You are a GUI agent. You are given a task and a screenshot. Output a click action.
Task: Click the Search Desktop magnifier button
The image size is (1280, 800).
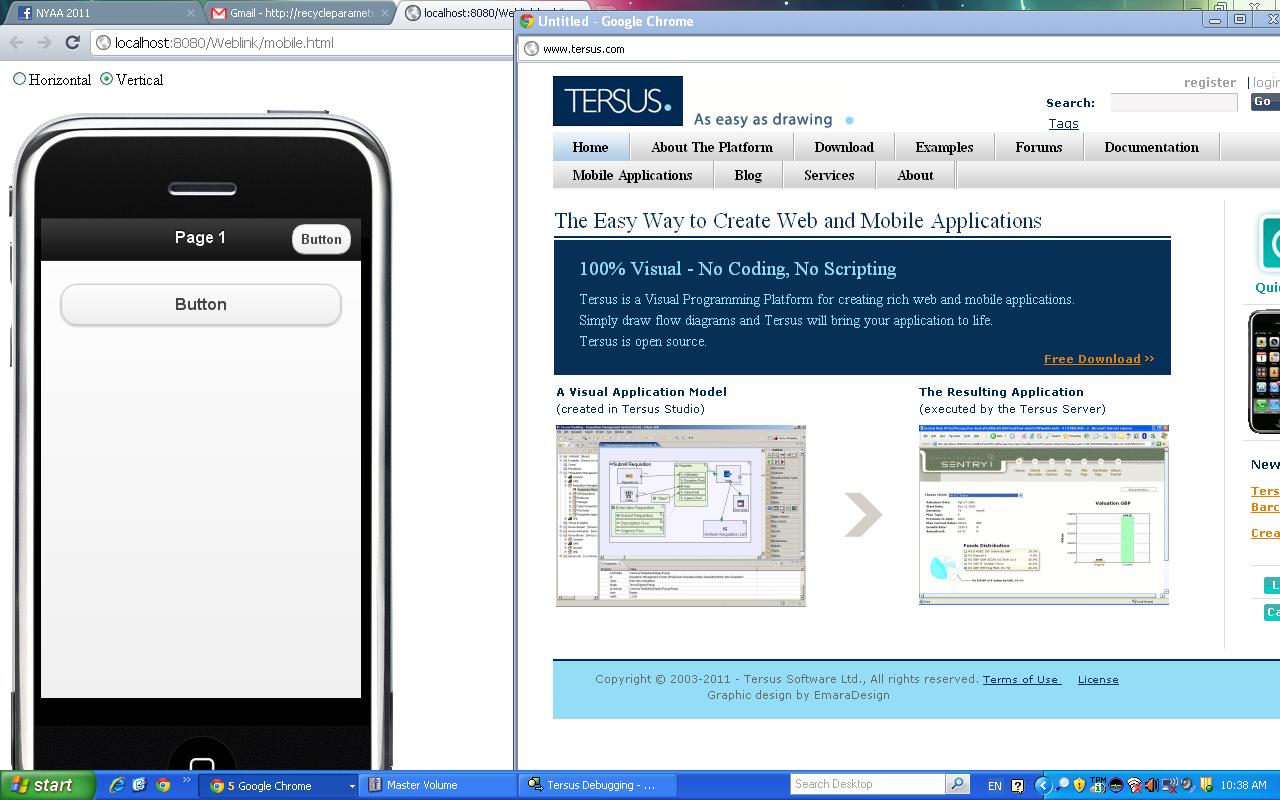(x=957, y=785)
